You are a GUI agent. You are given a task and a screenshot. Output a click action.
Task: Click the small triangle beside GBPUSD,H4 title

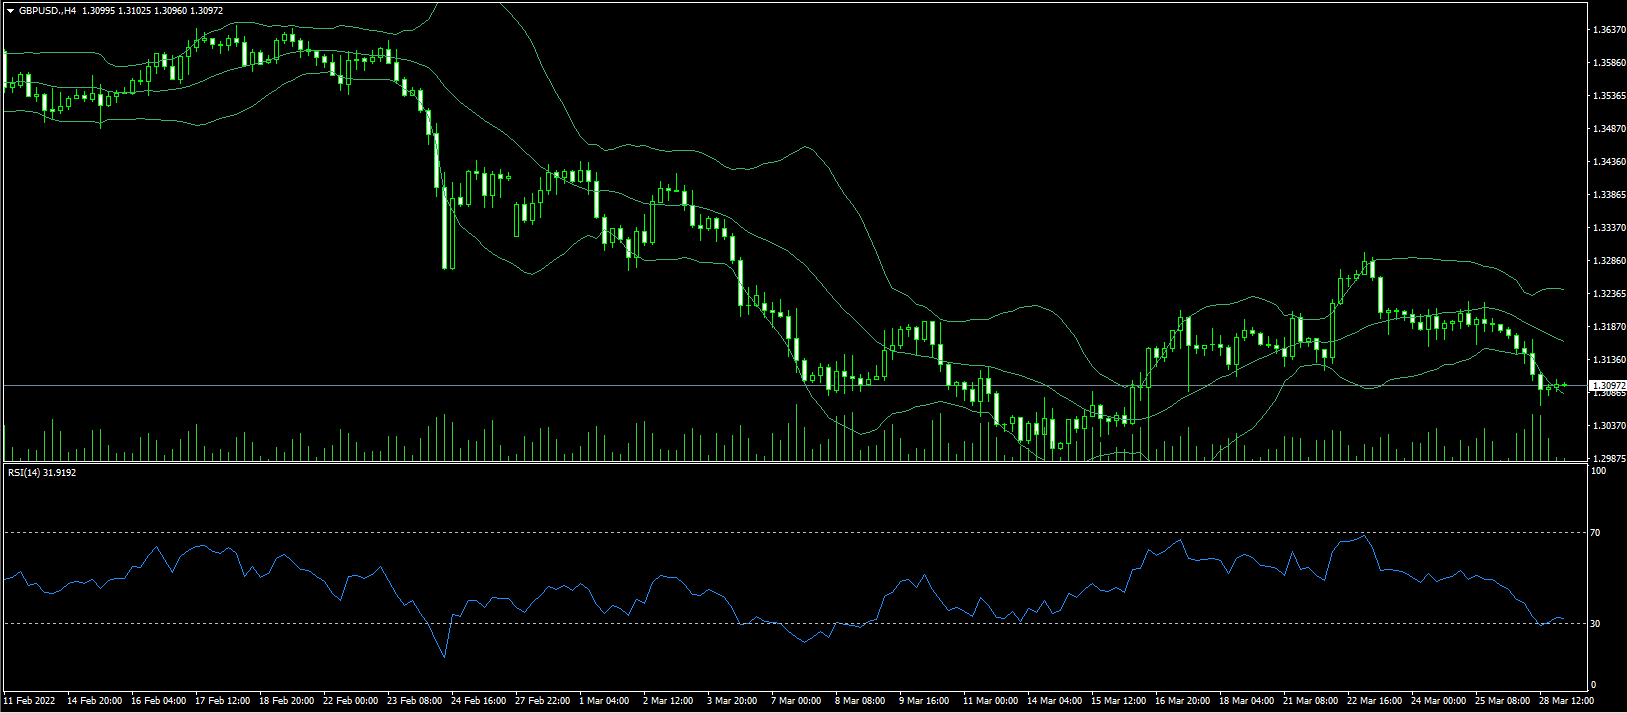pyautogui.click(x=10, y=11)
